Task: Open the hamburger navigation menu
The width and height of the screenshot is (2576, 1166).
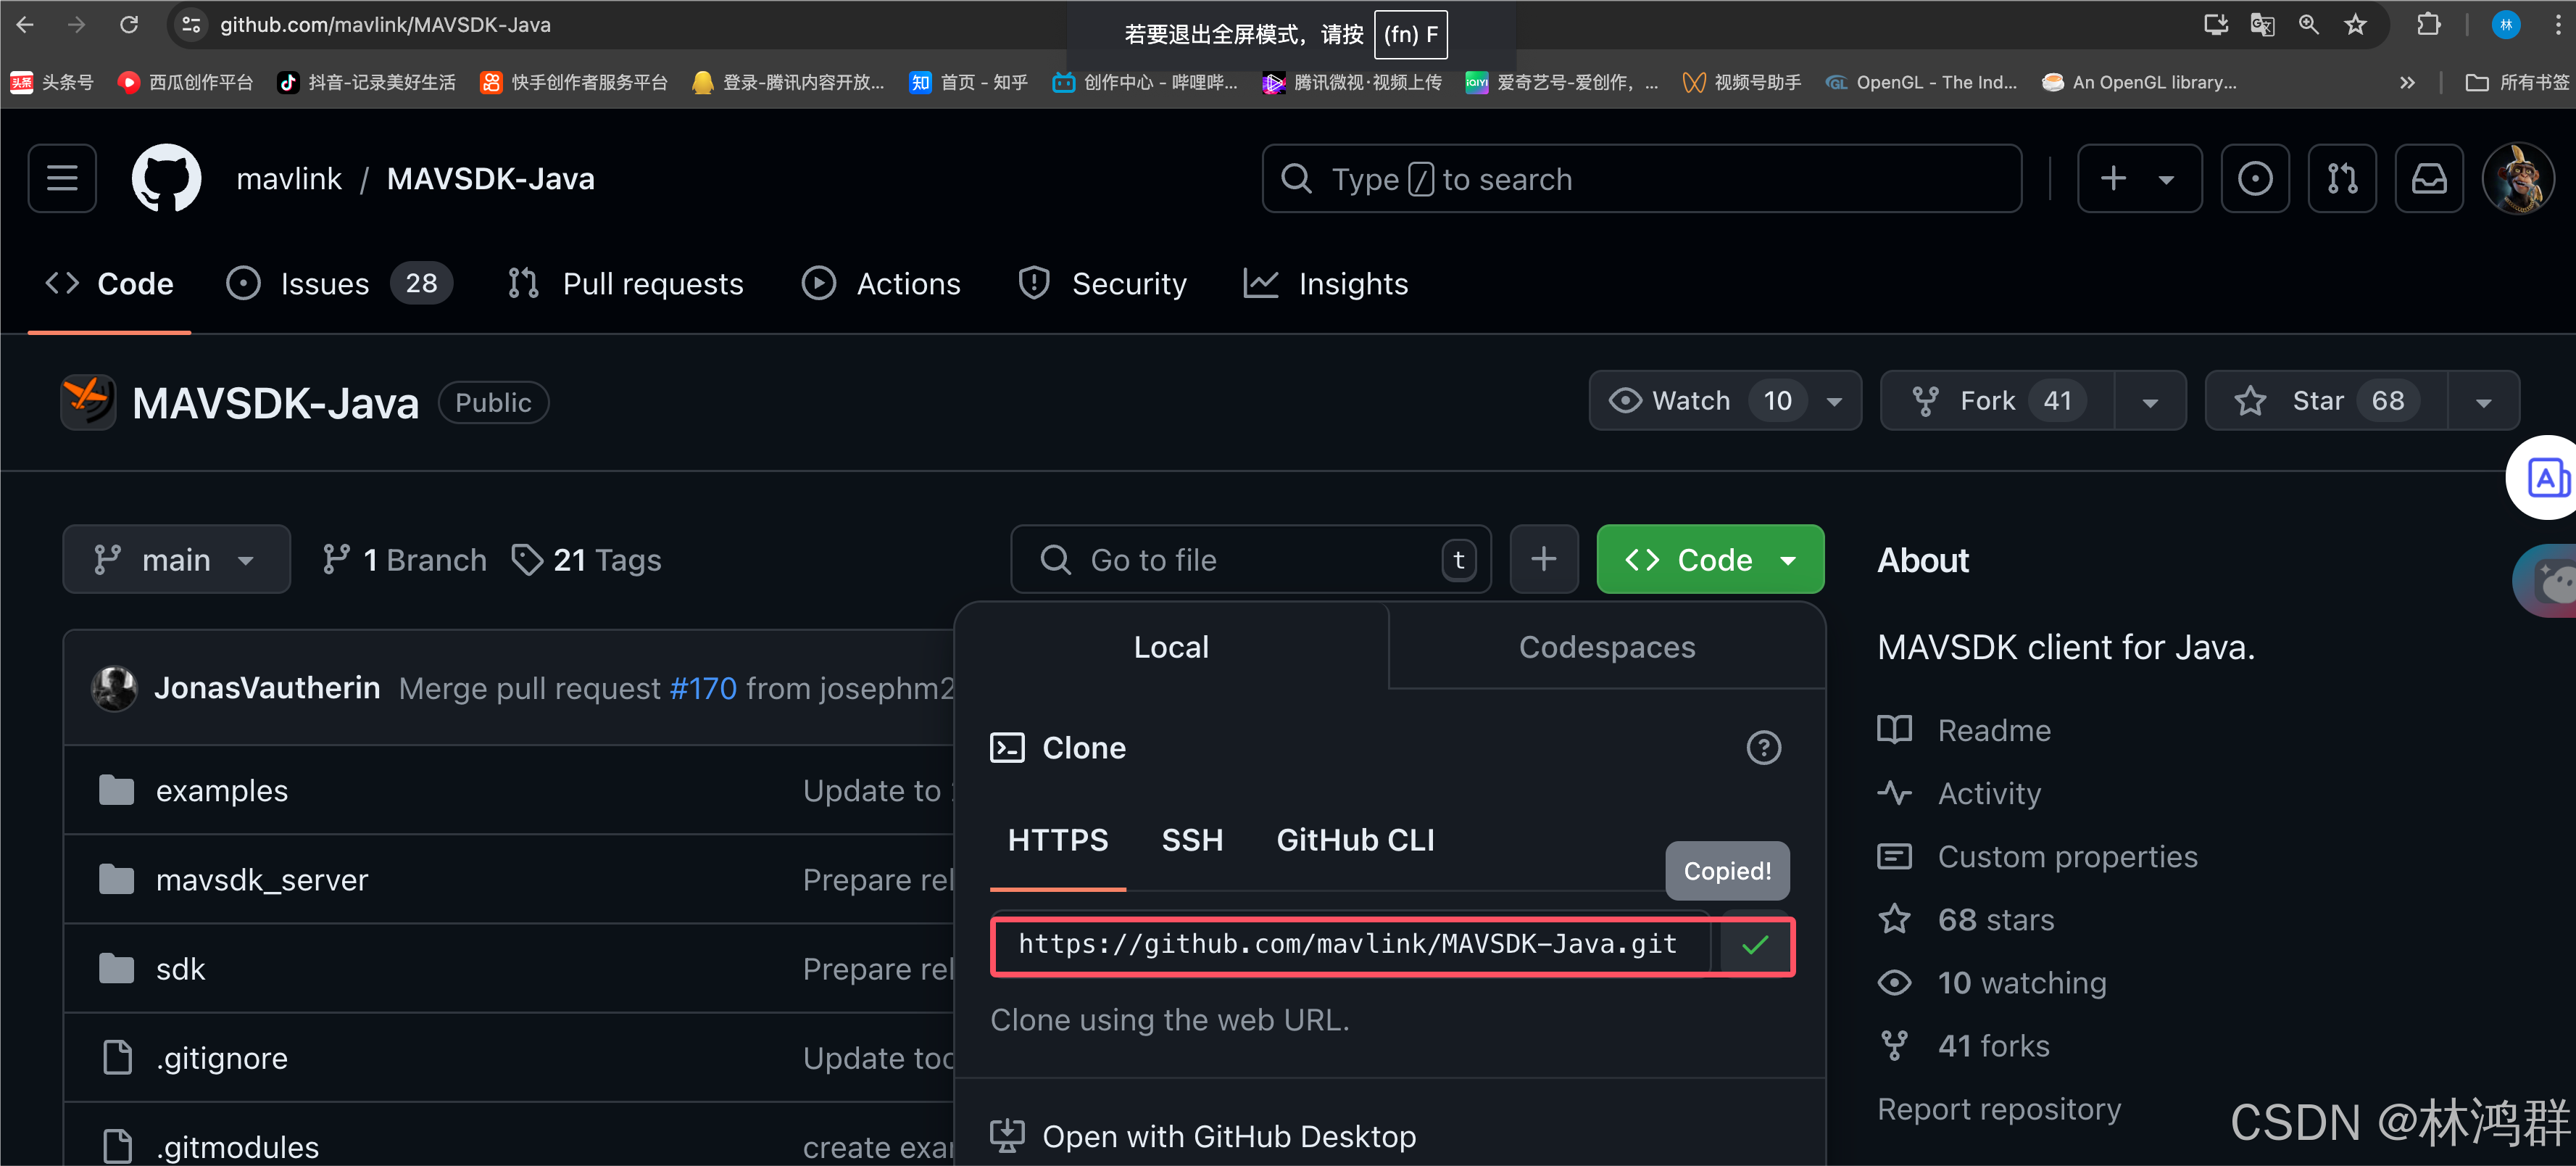Action: tap(62, 178)
